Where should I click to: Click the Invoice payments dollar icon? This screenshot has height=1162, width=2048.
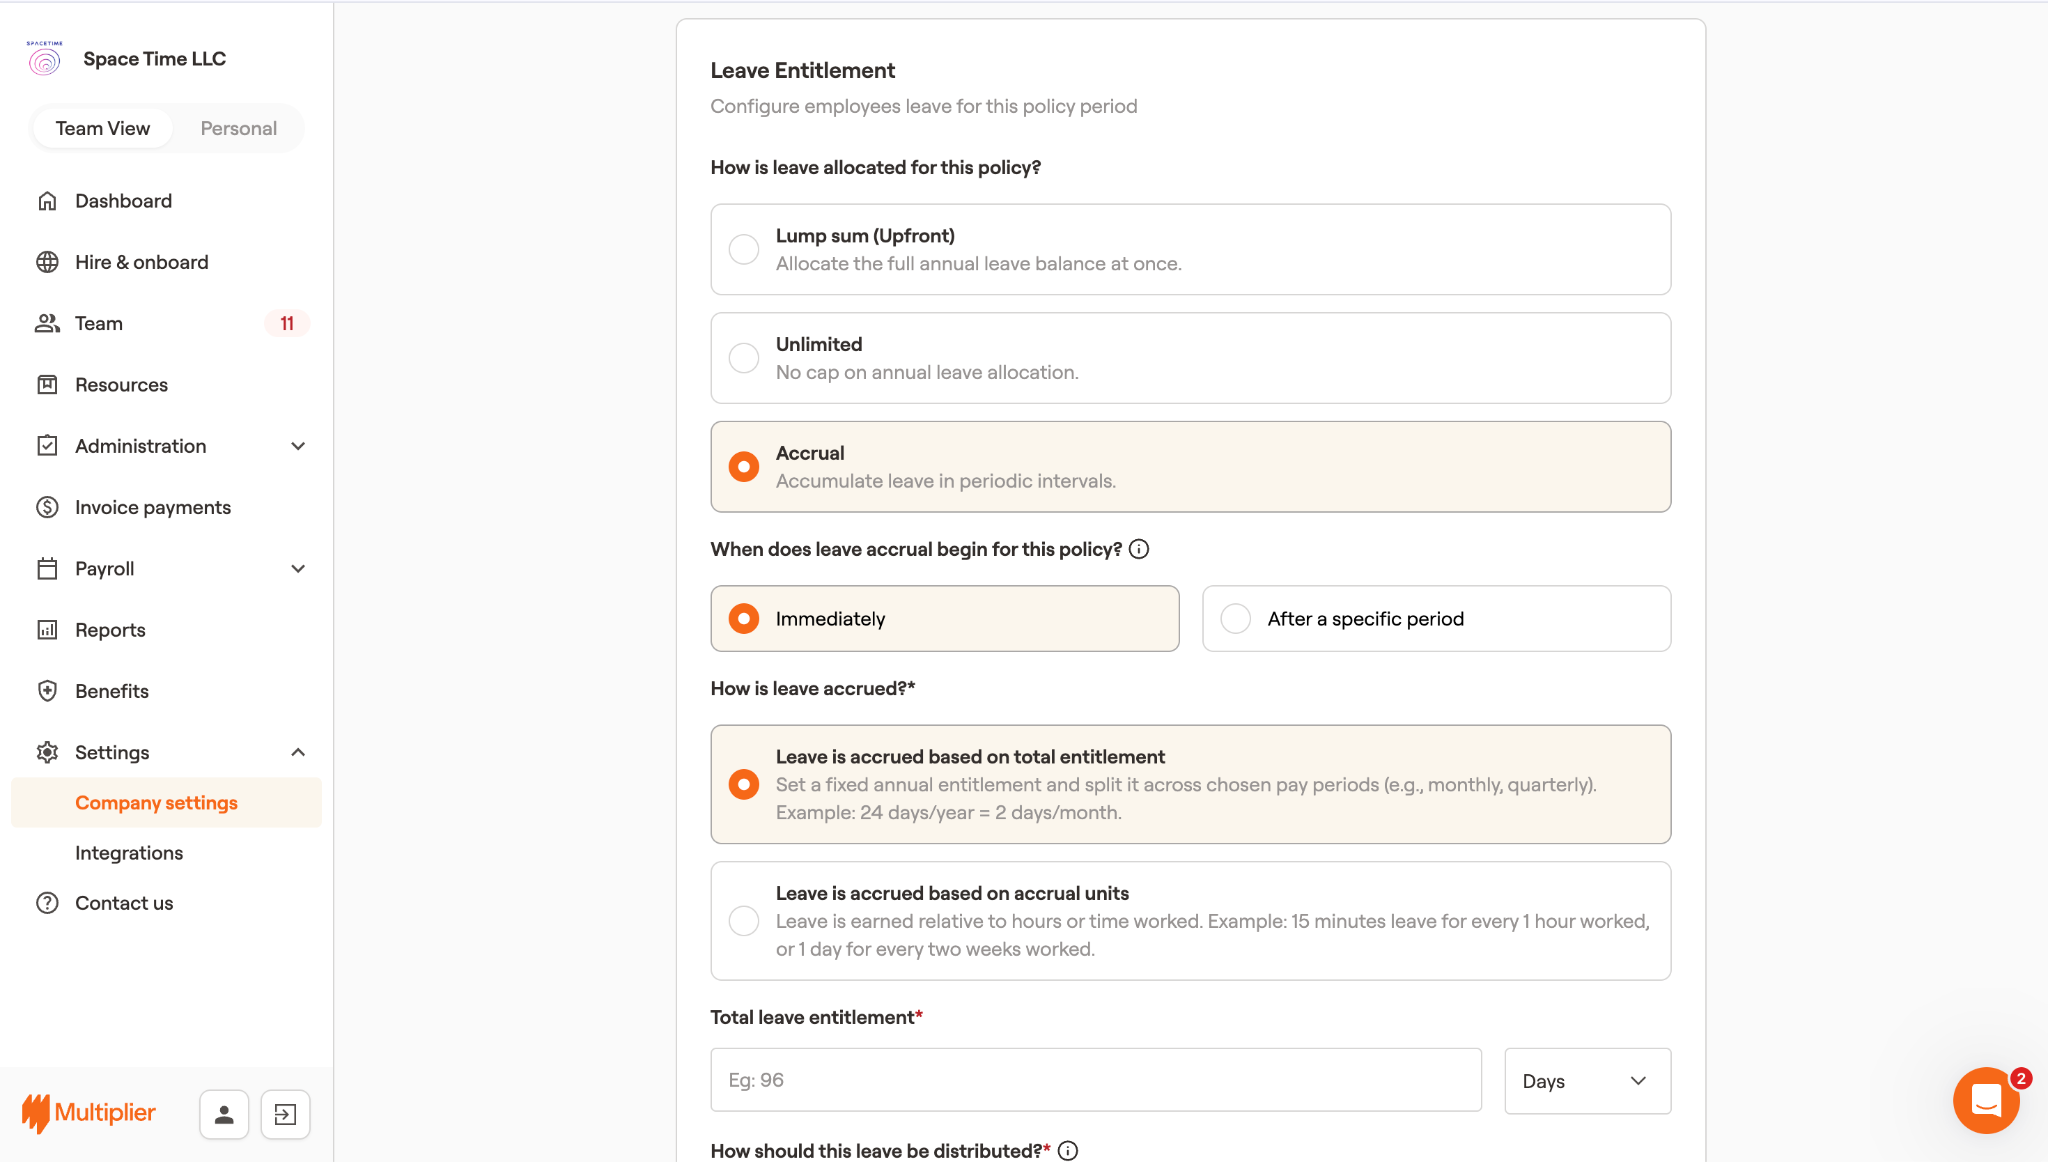click(x=47, y=507)
